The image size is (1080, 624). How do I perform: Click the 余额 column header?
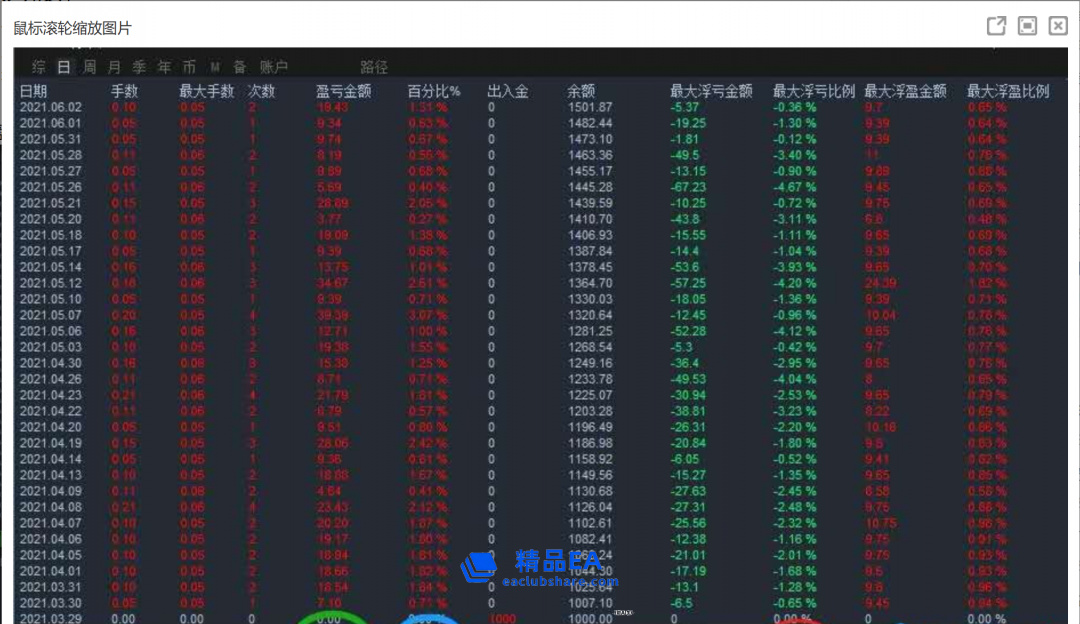[x=582, y=91]
